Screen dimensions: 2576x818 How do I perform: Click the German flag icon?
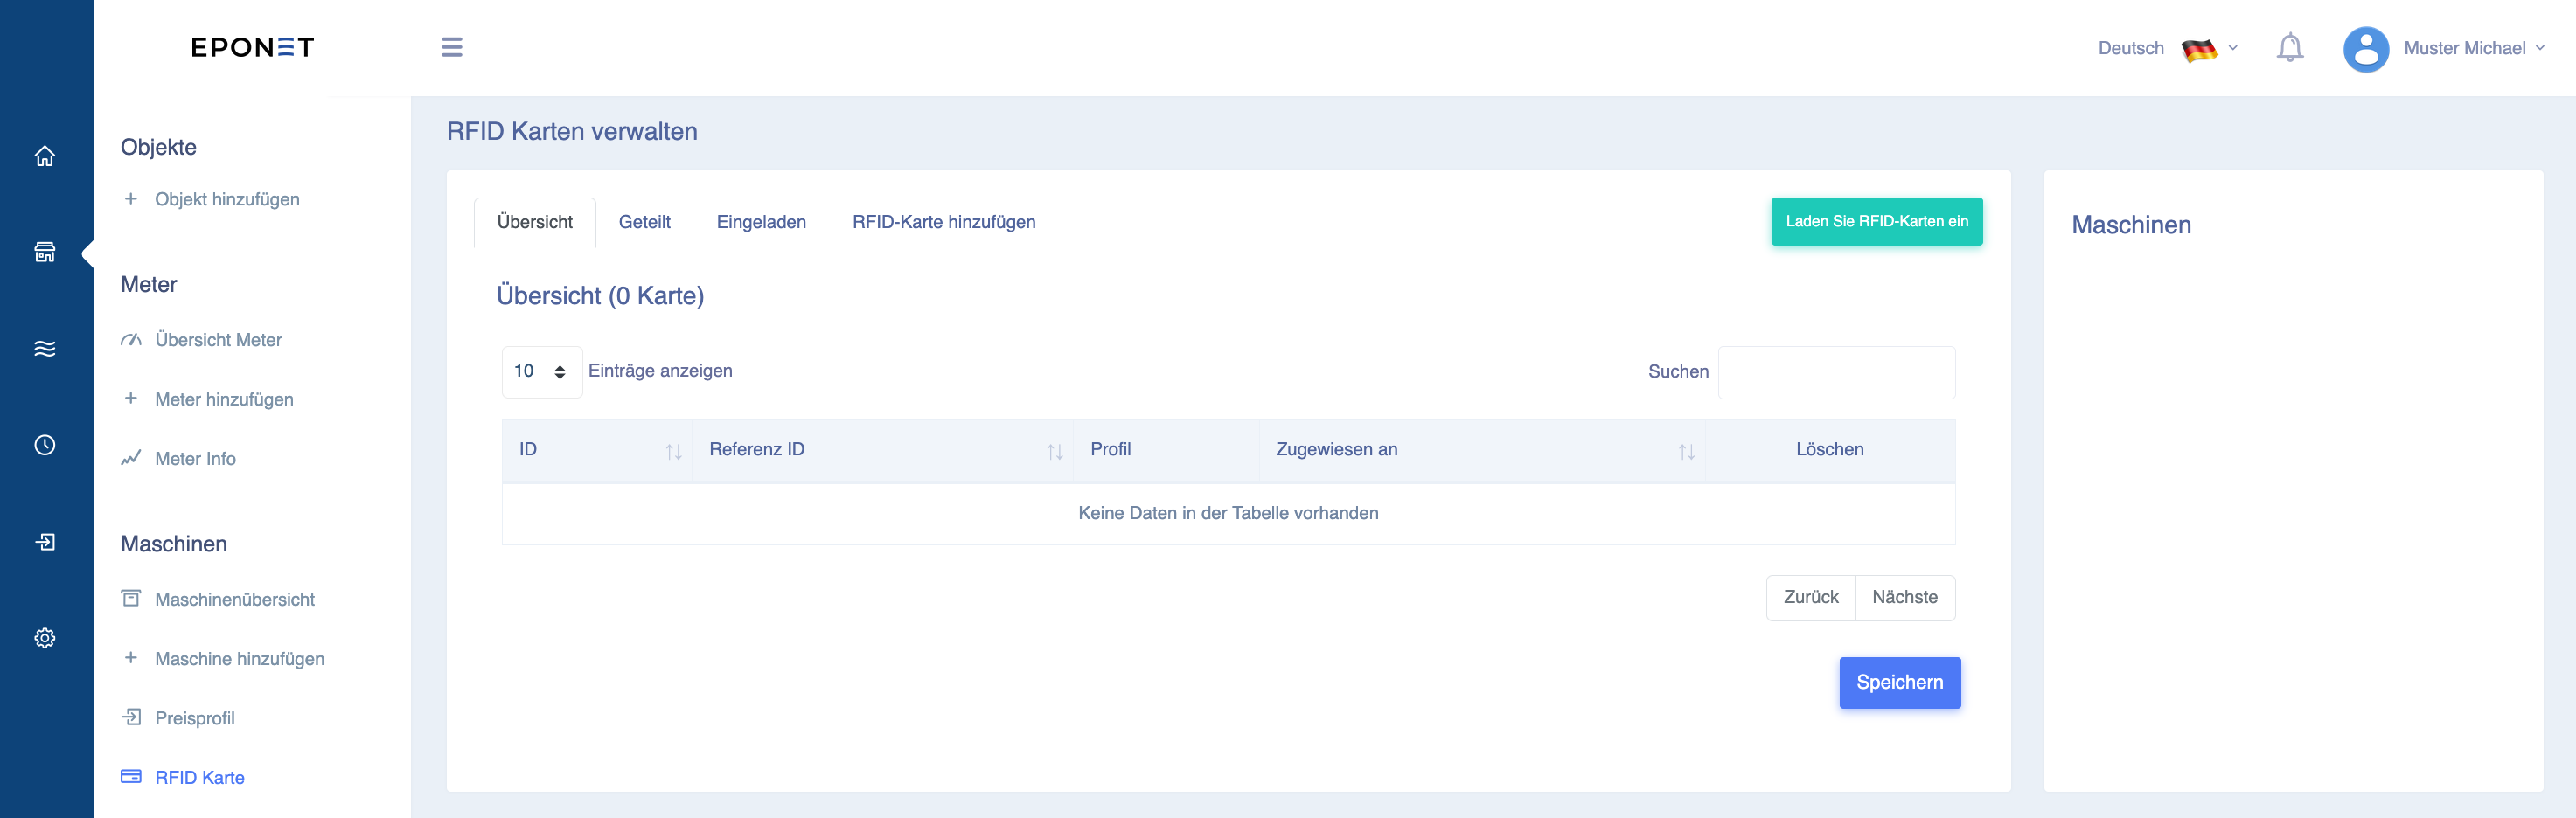(2199, 49)
